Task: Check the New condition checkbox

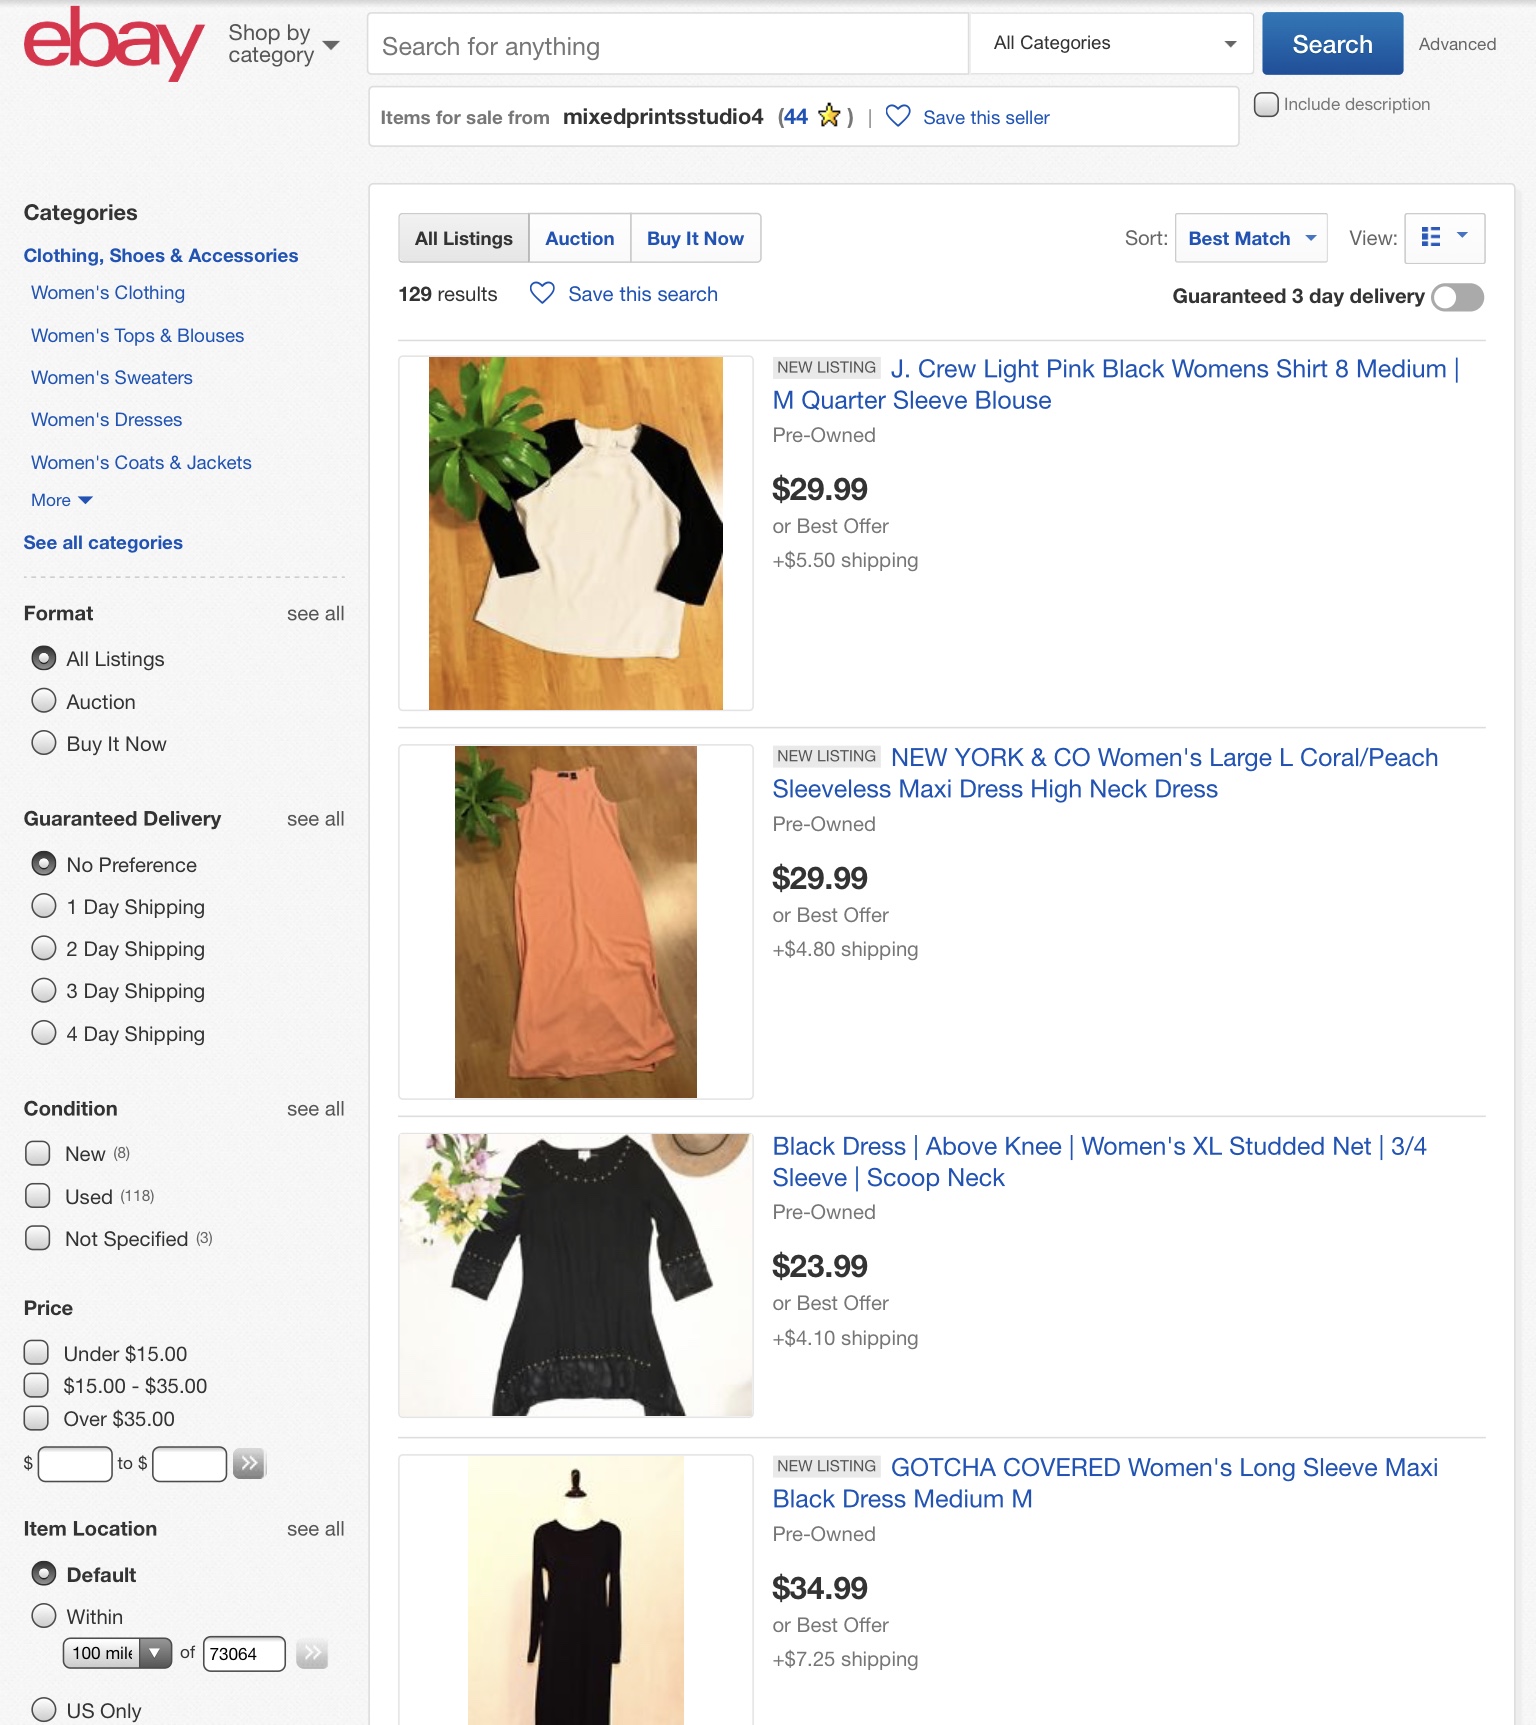Action: point(38,1153)
